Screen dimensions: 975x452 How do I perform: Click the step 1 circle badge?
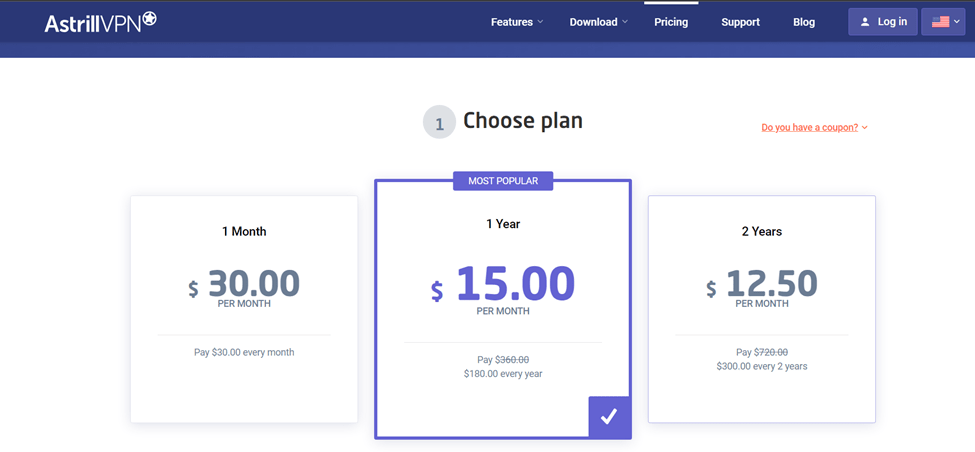click(x=439, y=123)
